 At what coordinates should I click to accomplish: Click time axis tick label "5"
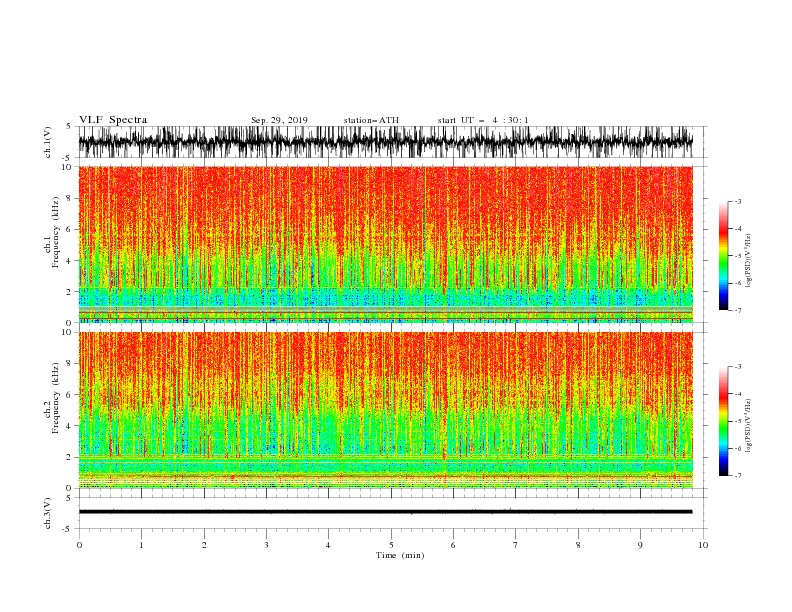tap(391, 545)
